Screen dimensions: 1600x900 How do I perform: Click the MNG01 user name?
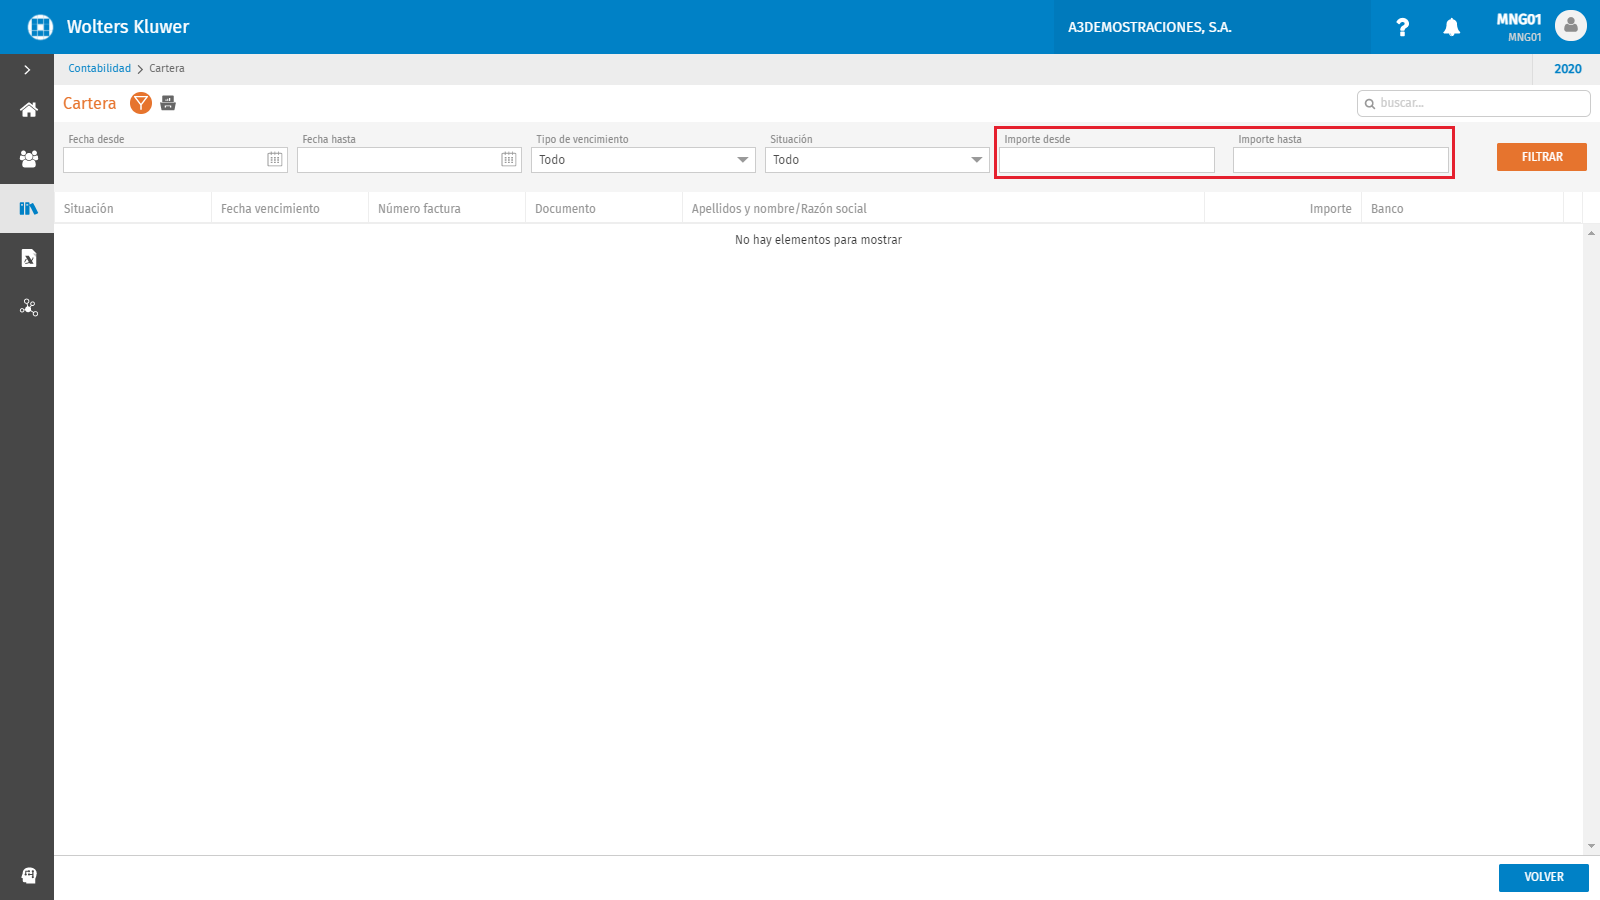1519,19
